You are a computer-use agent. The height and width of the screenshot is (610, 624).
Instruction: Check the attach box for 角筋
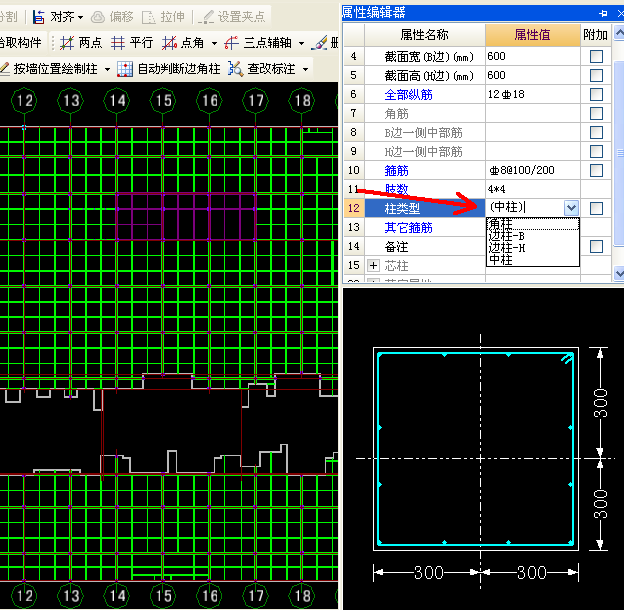point(596,113)
